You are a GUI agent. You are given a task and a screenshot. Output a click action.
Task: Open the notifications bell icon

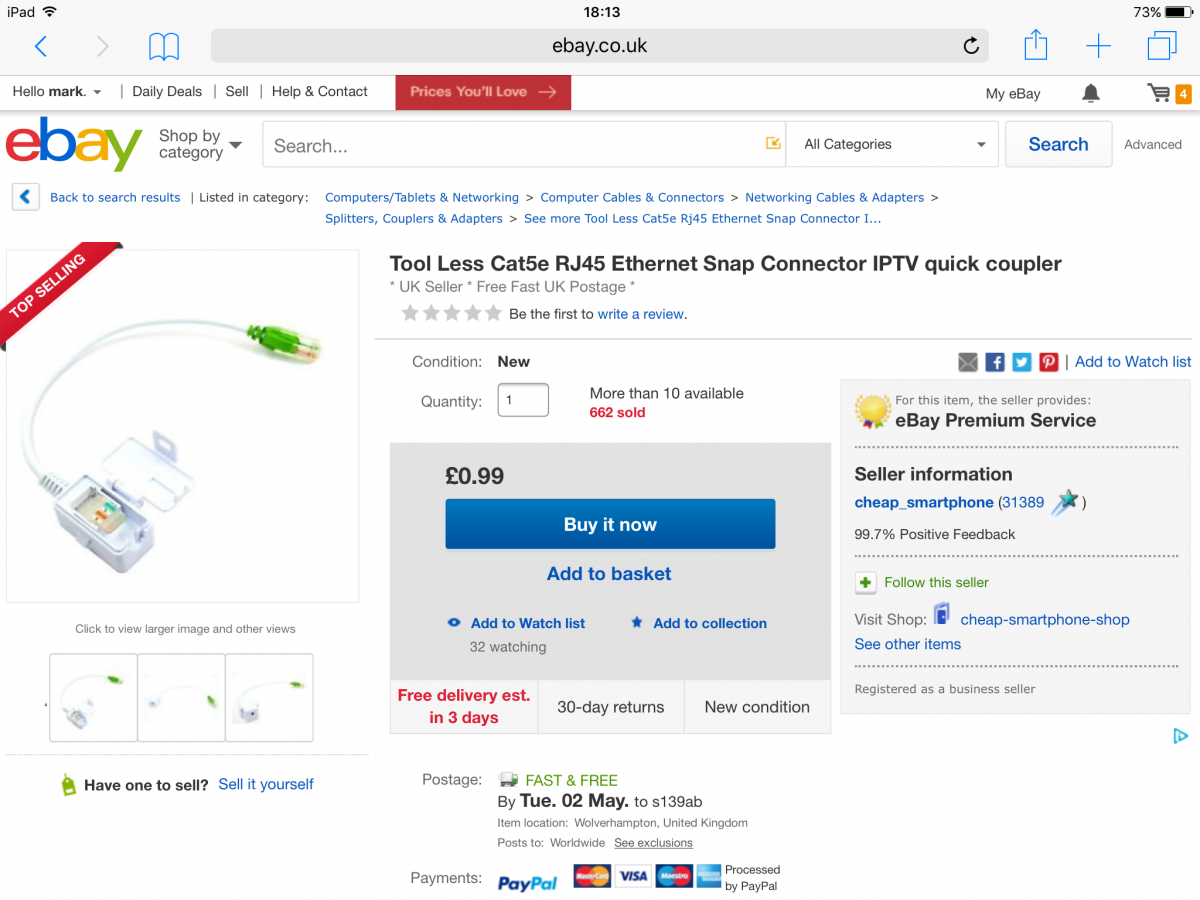click(1091, 93)
